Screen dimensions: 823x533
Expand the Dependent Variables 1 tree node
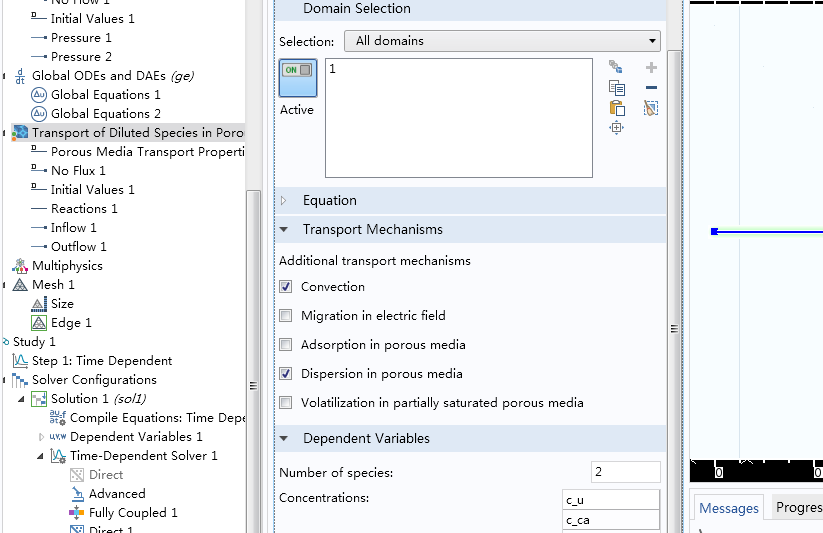(x=41, y=437)
